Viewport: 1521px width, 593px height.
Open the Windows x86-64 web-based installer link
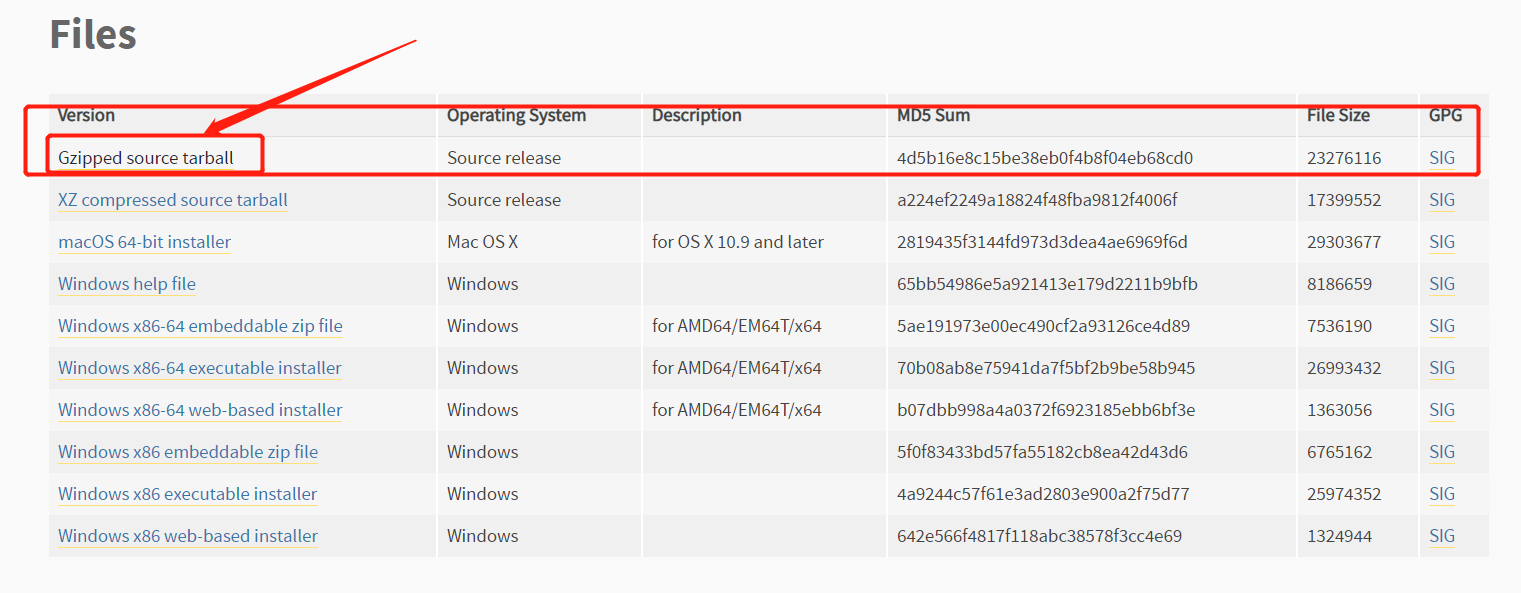click(199, 409)
